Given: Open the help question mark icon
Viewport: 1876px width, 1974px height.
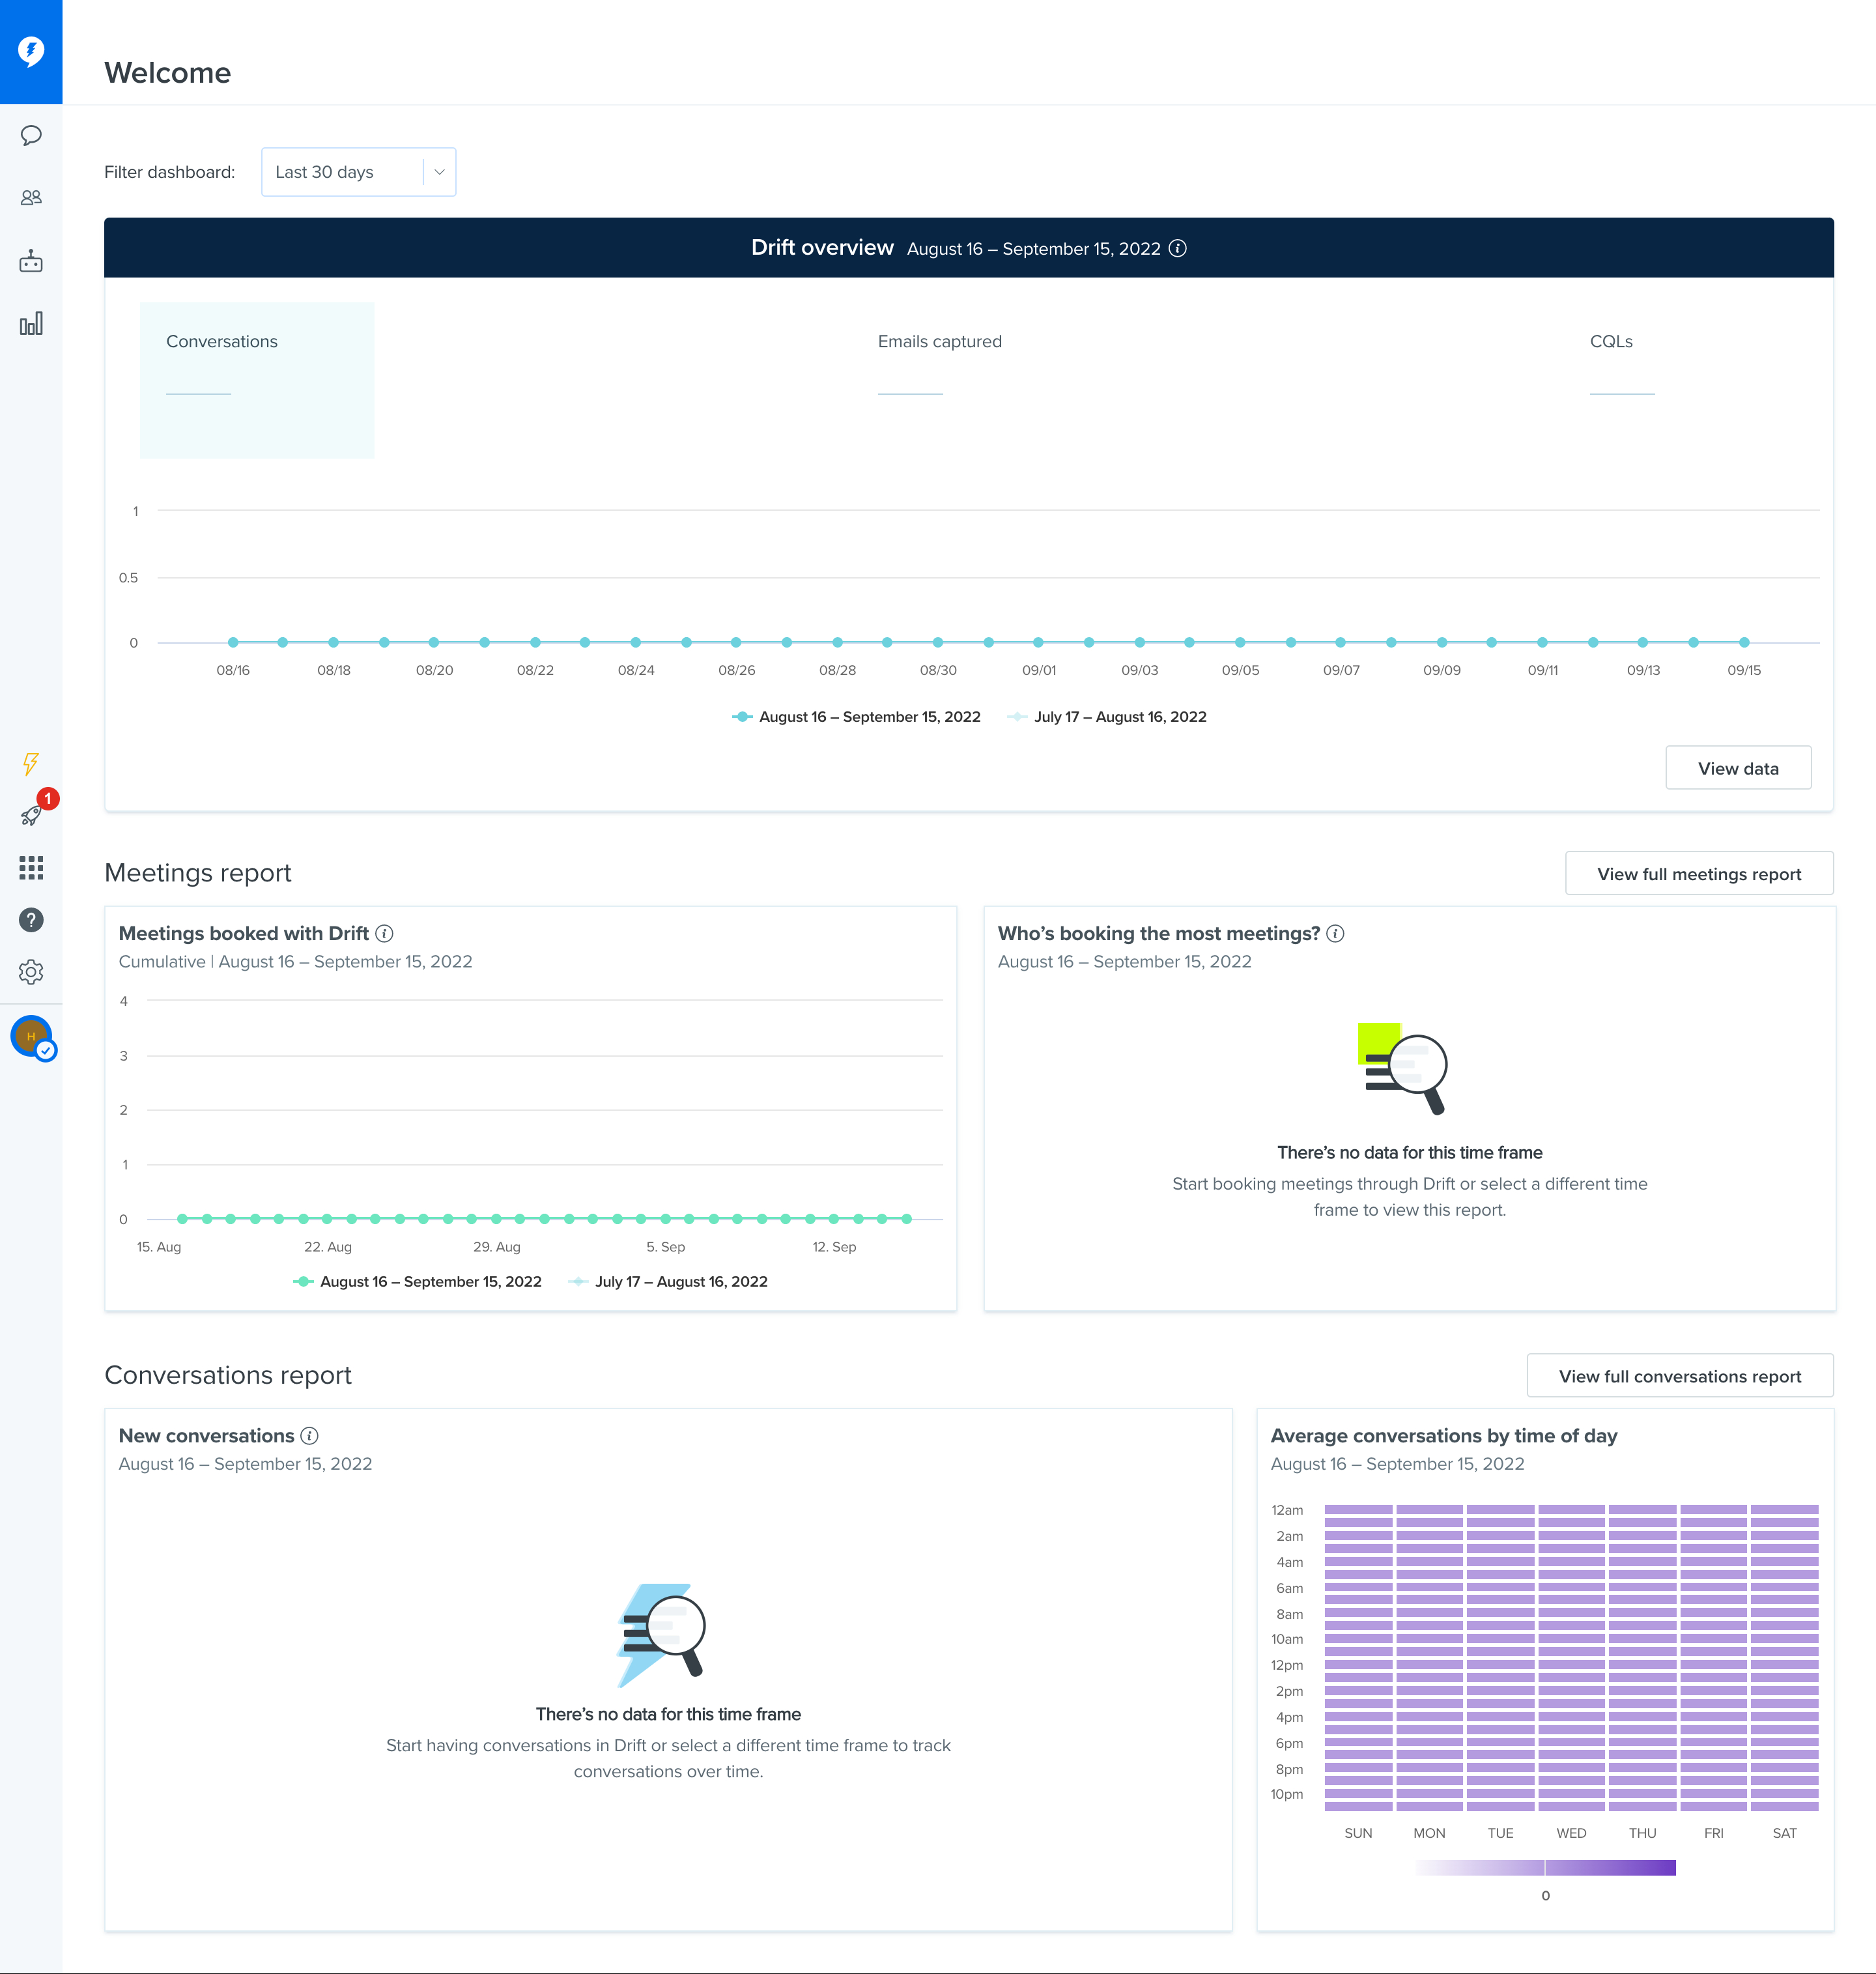Looking at the screenshot, I should tap(31, 920).
